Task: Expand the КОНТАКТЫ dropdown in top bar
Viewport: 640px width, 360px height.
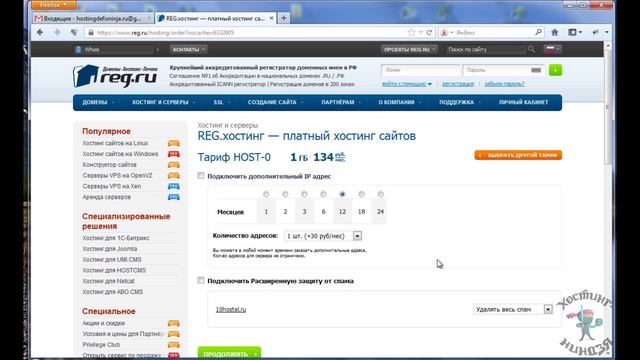Action: 188,49
